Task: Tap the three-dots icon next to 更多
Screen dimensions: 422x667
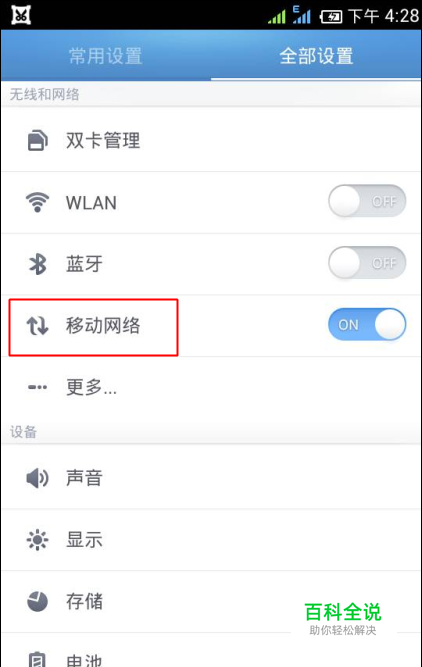Action: pos(37,387)
